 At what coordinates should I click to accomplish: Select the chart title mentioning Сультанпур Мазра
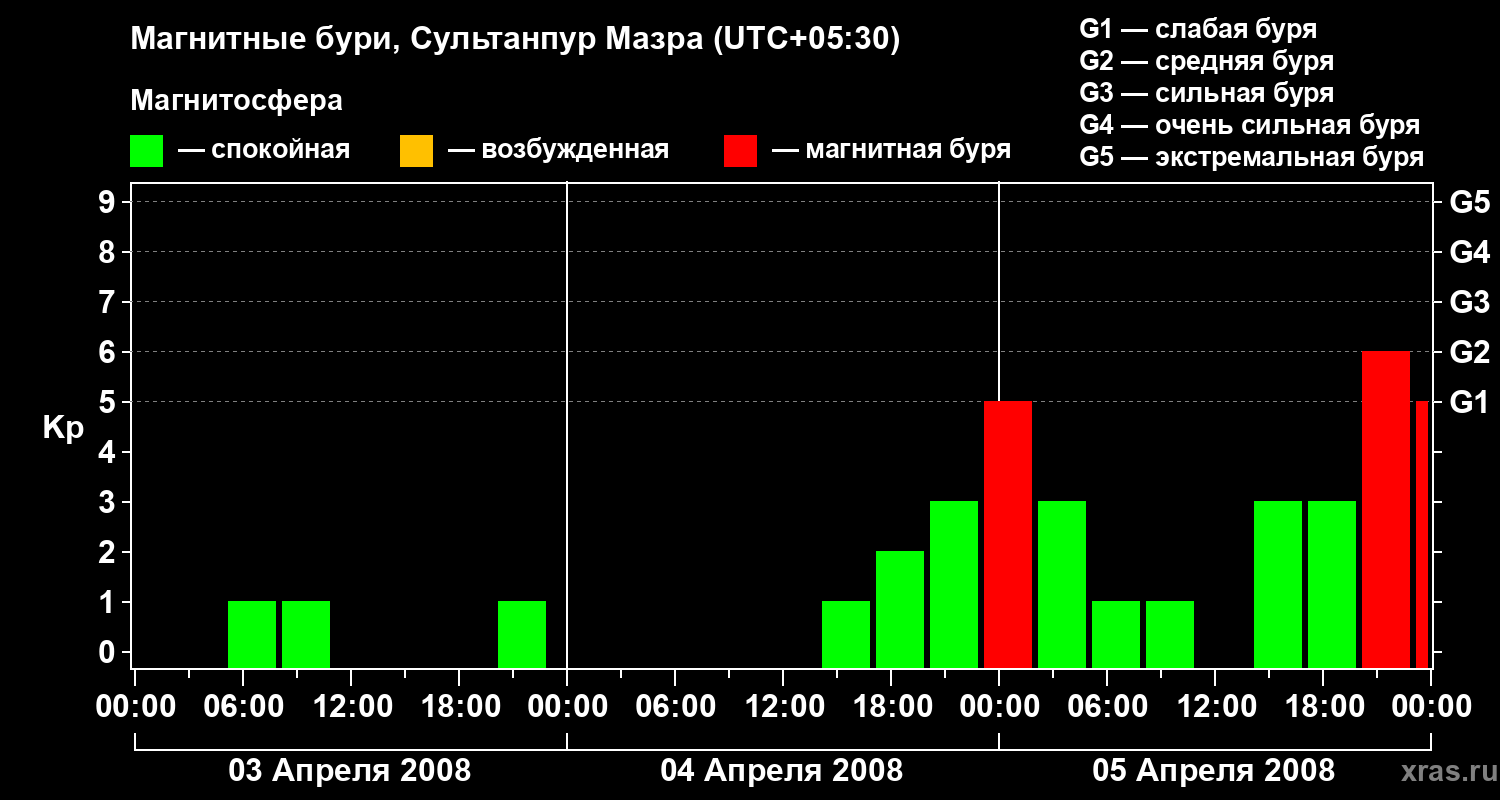pos(515,40)
